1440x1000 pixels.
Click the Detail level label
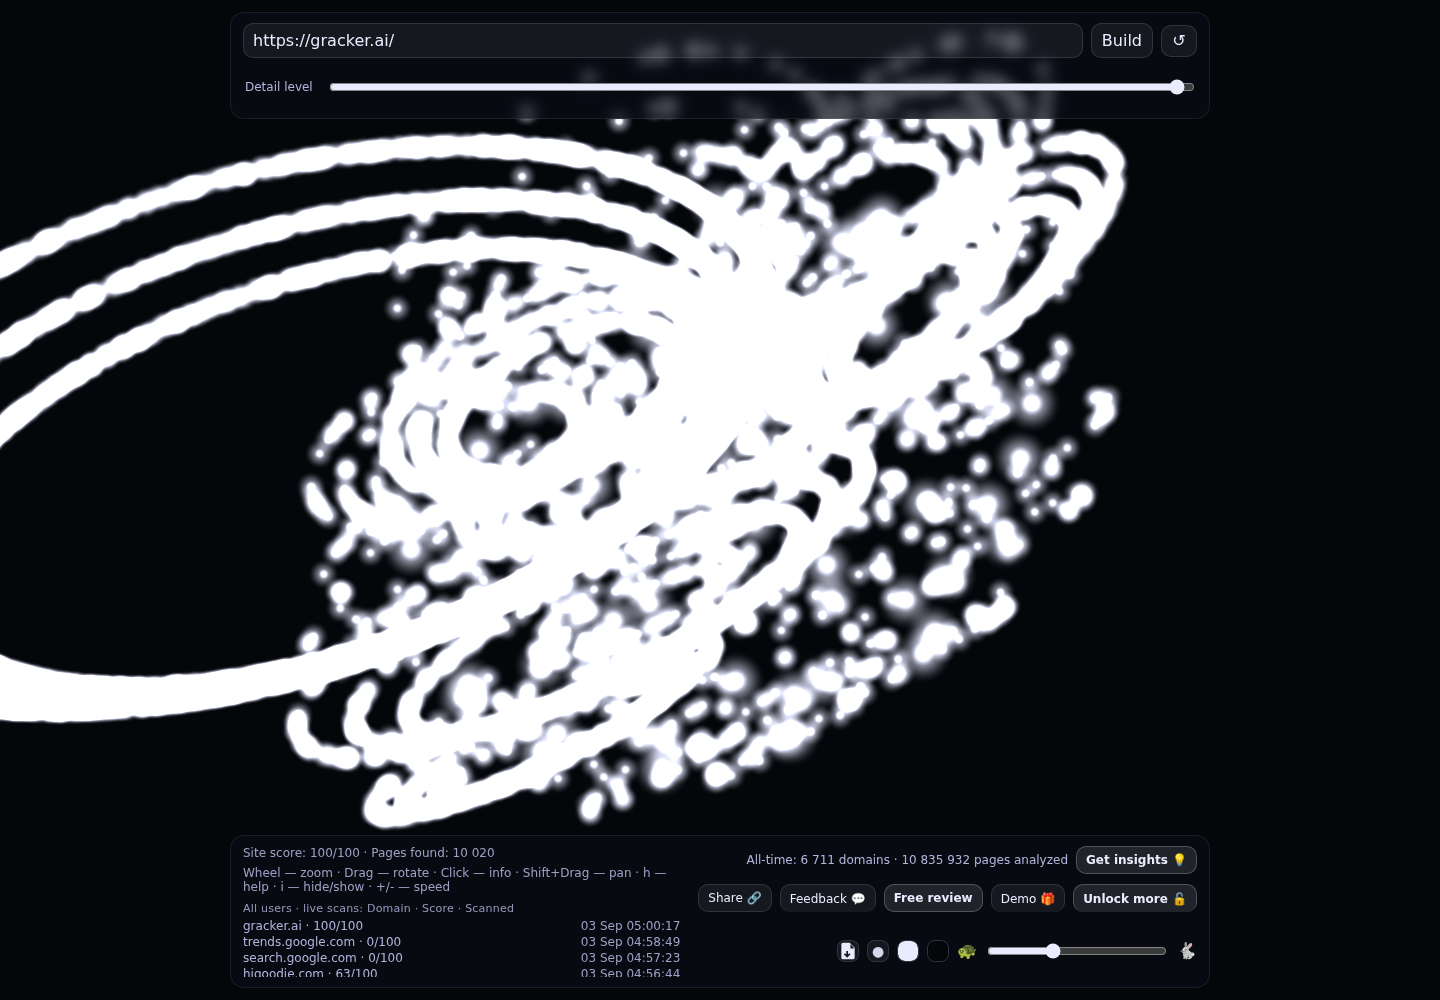pos(279,87)
